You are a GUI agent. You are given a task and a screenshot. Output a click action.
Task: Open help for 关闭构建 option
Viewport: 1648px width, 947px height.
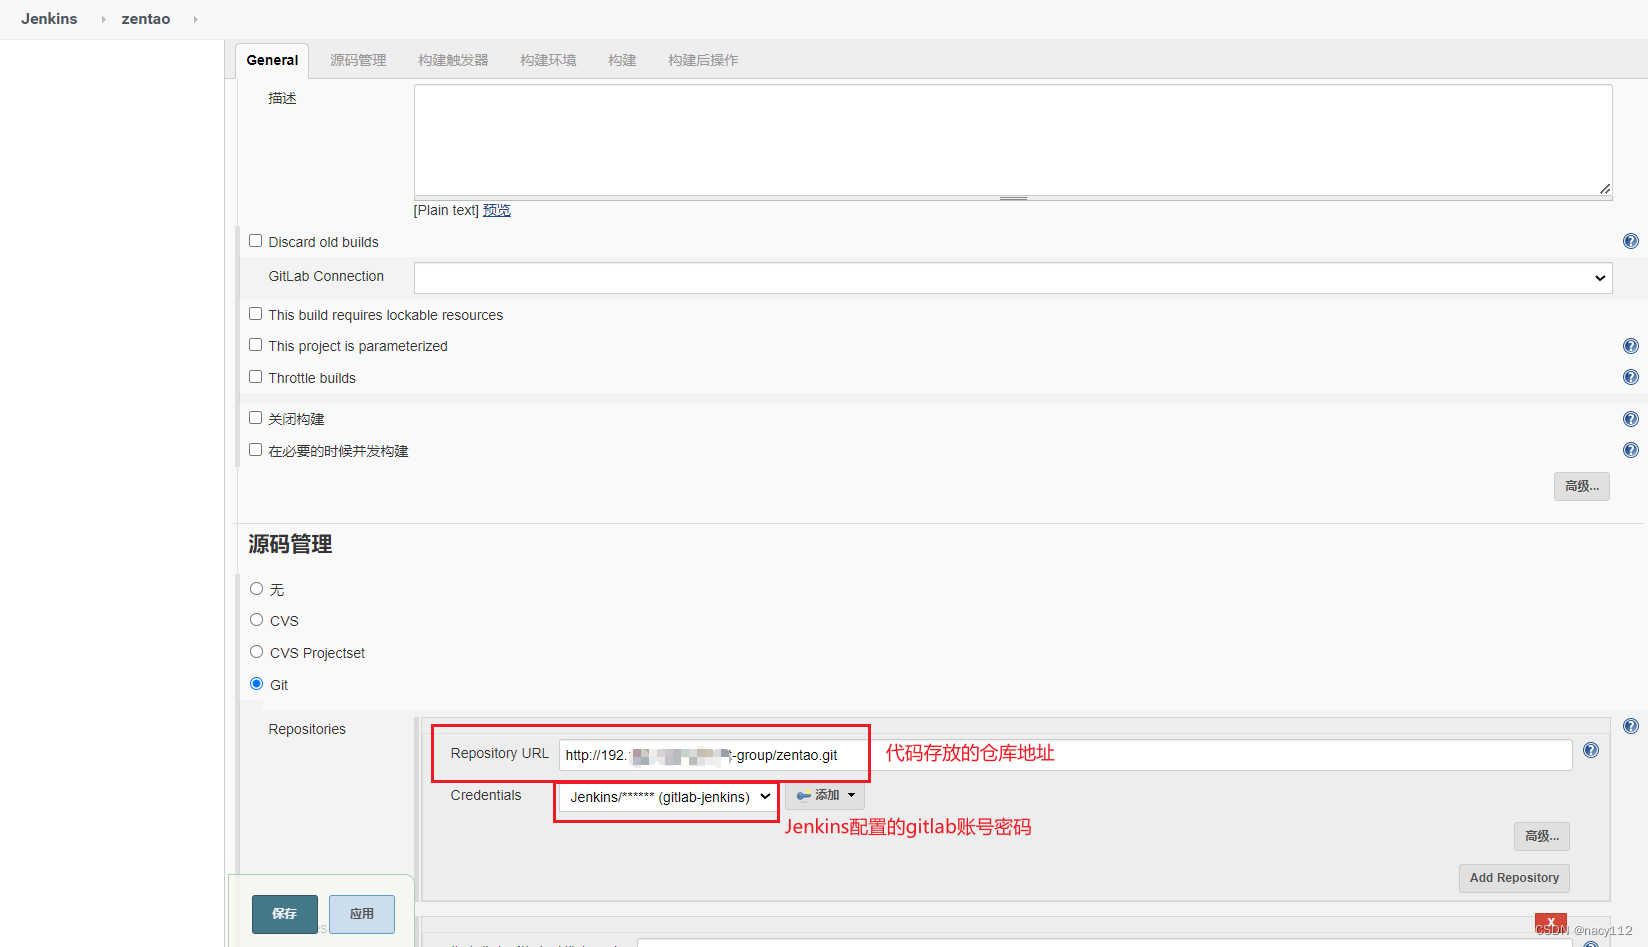[x=1631, y=419]
